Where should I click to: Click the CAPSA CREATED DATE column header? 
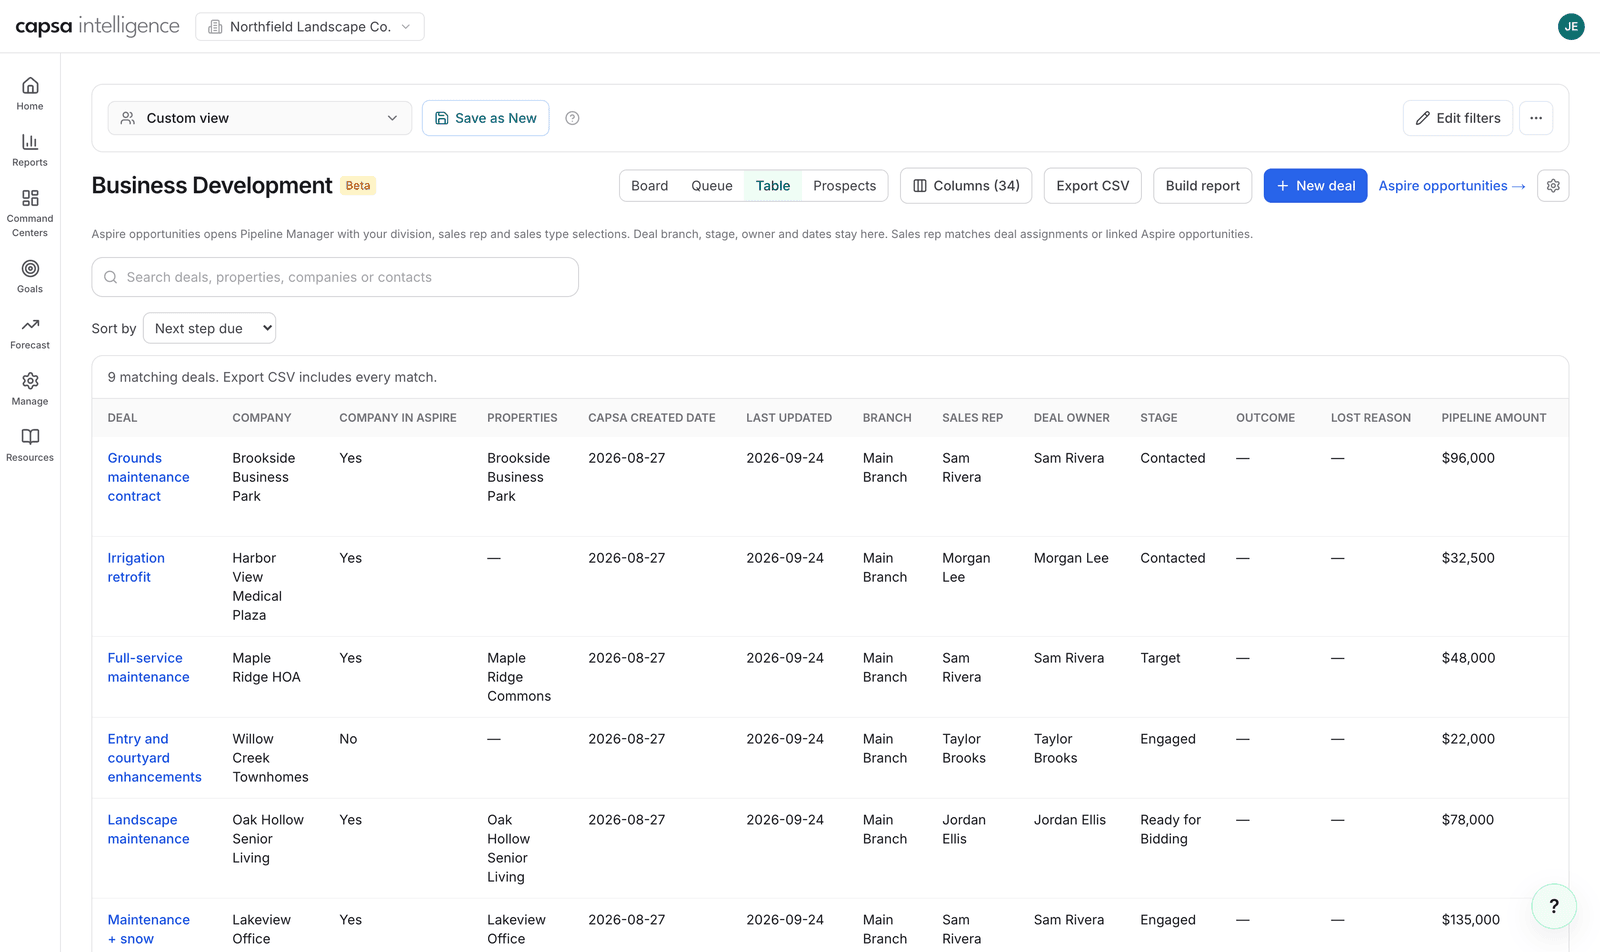[x=652, y=418]
